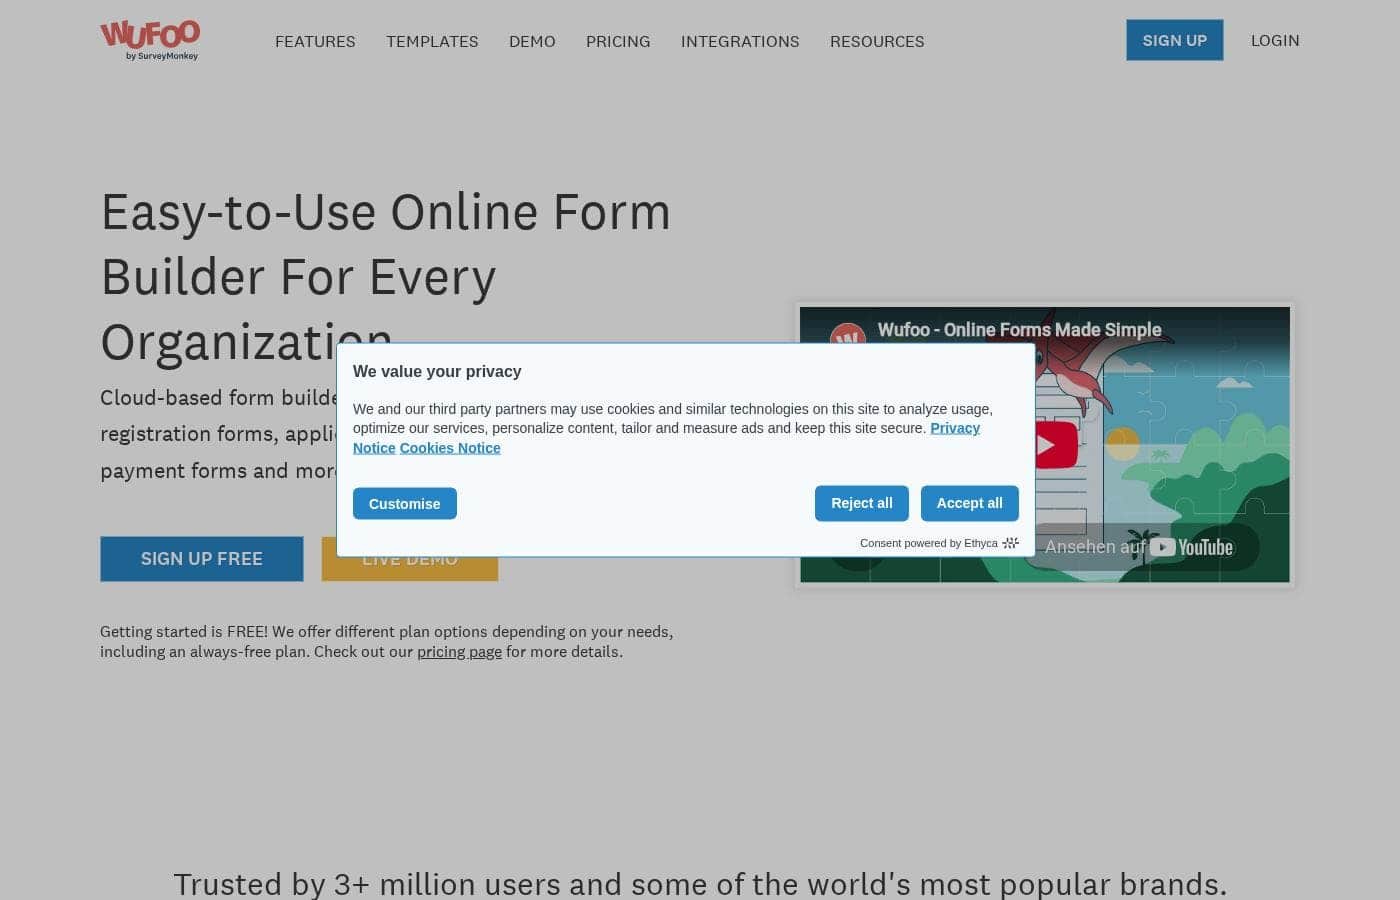Open the Privacy Notice link
The image size is (1400, 900).
click(x=955, y=428)
